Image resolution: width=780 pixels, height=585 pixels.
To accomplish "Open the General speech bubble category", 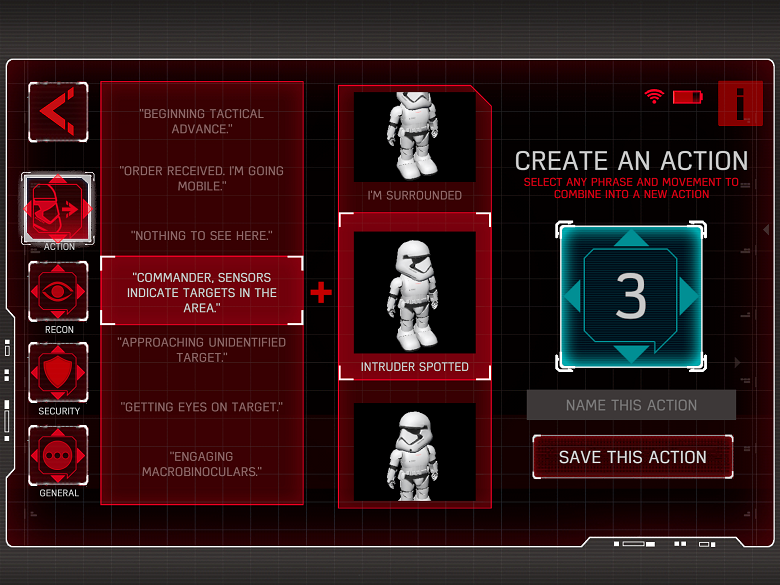I will (58, 455).
